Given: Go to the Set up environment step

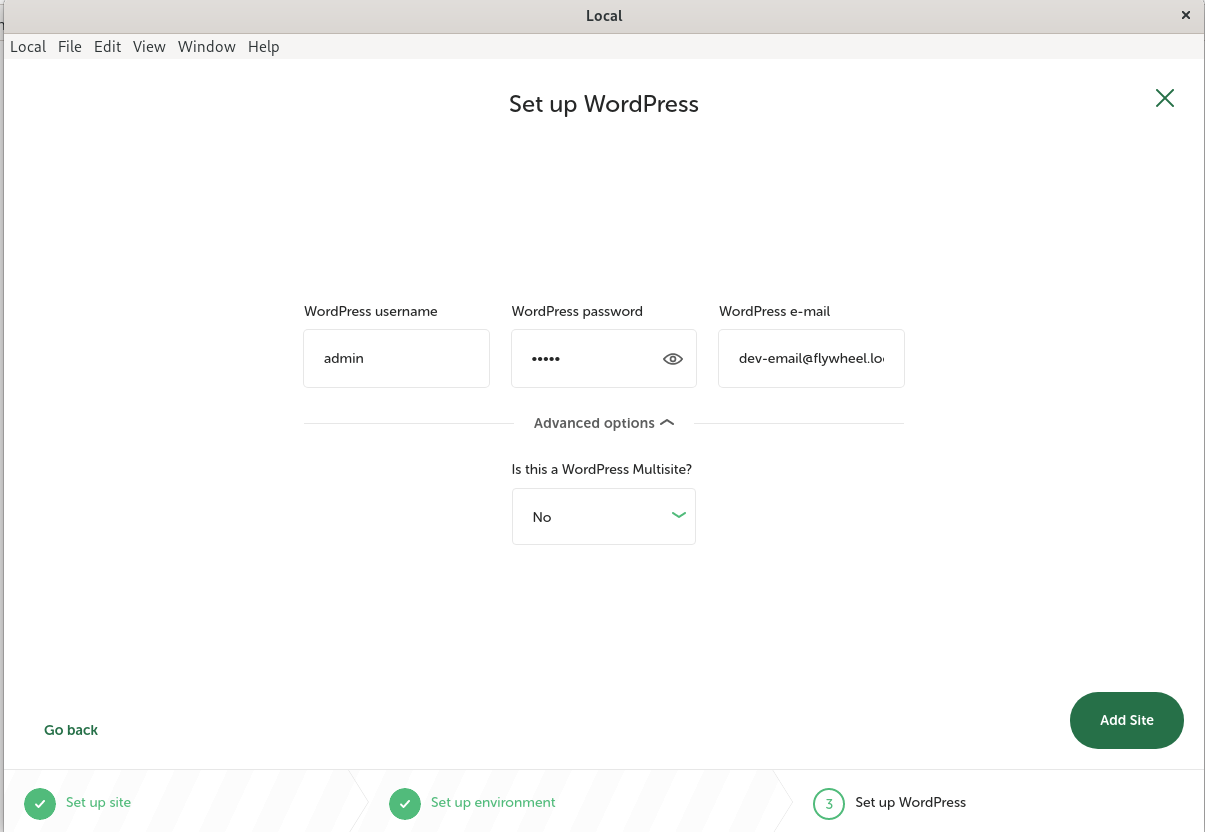Looking at the screenshot, I should click(493, 803).
